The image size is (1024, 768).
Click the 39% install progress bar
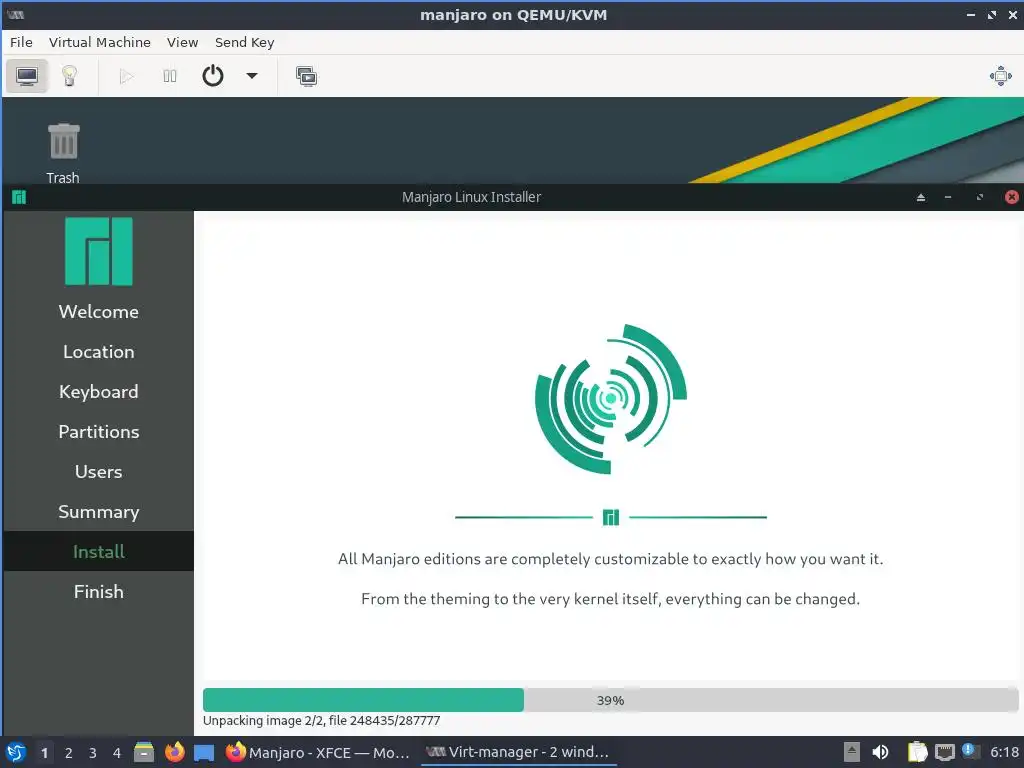point(610,700)
